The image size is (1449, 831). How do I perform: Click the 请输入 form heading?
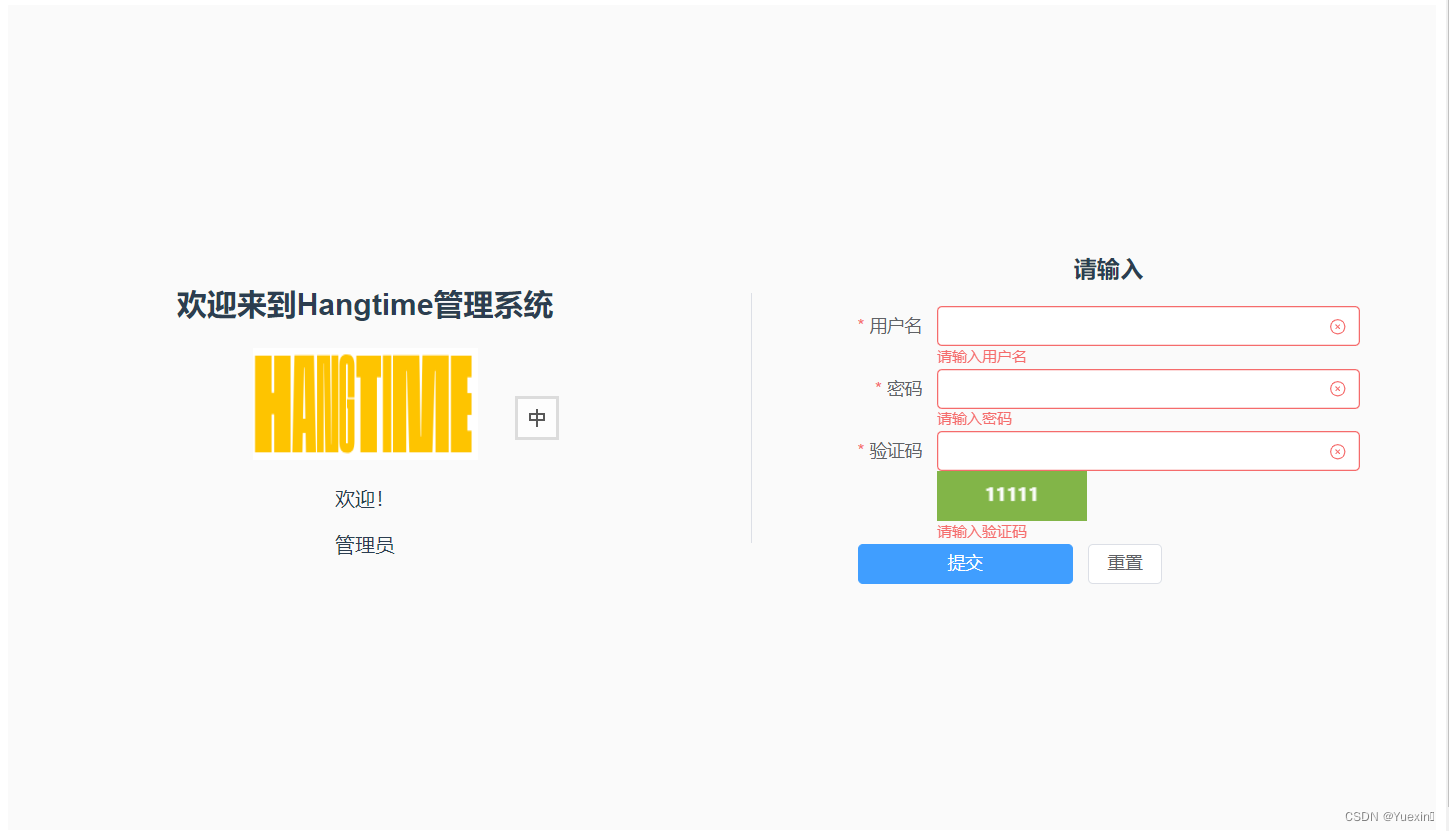pyautogui.click(x=1108, y=269)
